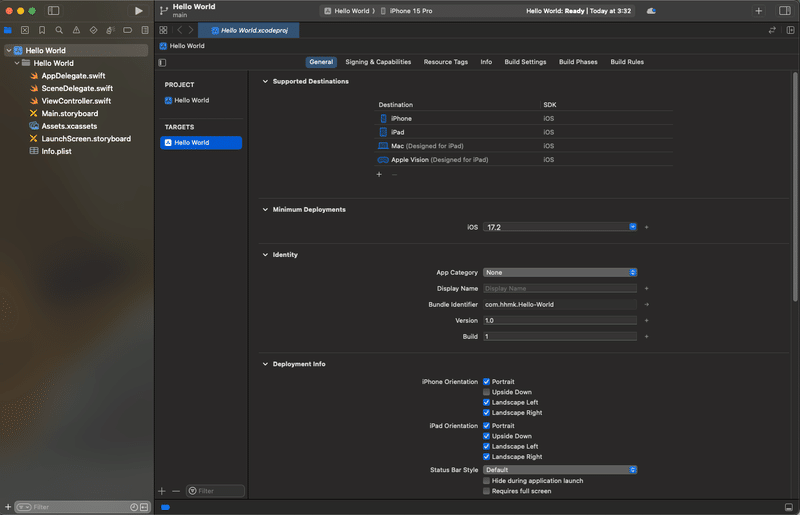Switch to Signing & Capabilities tab

378,62
